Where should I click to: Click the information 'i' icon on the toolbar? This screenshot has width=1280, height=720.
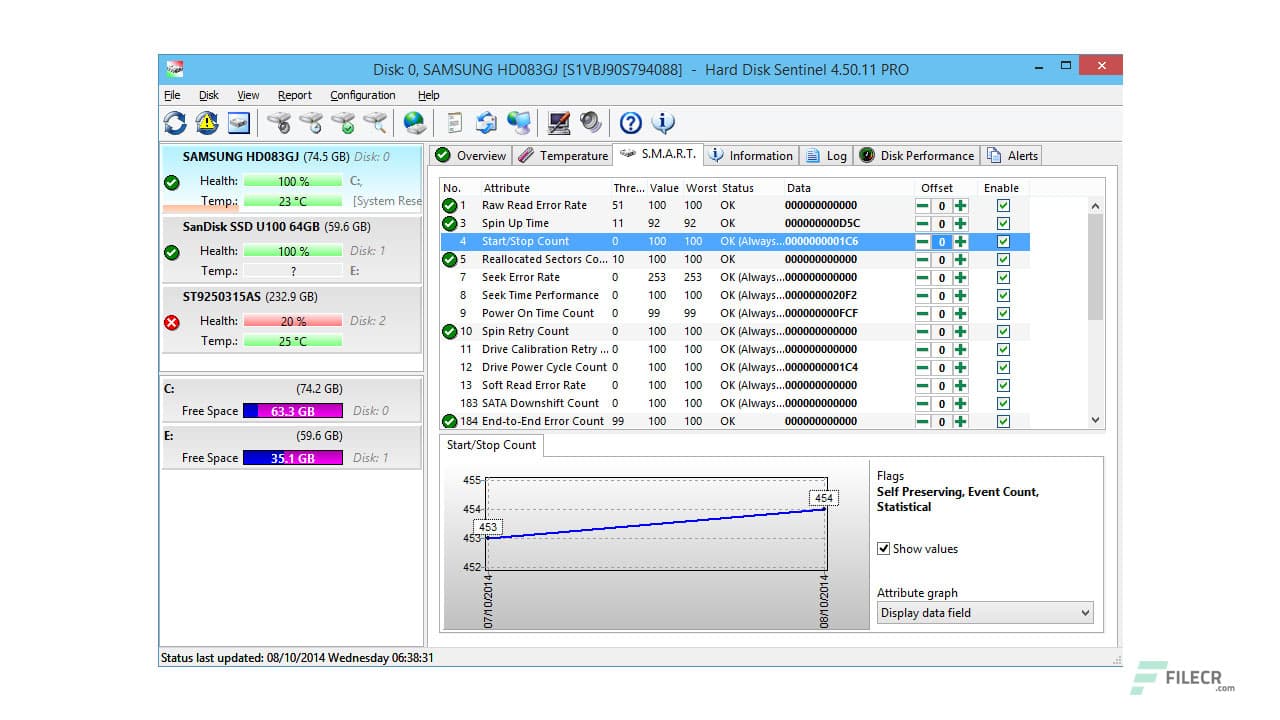click(662, 122)
